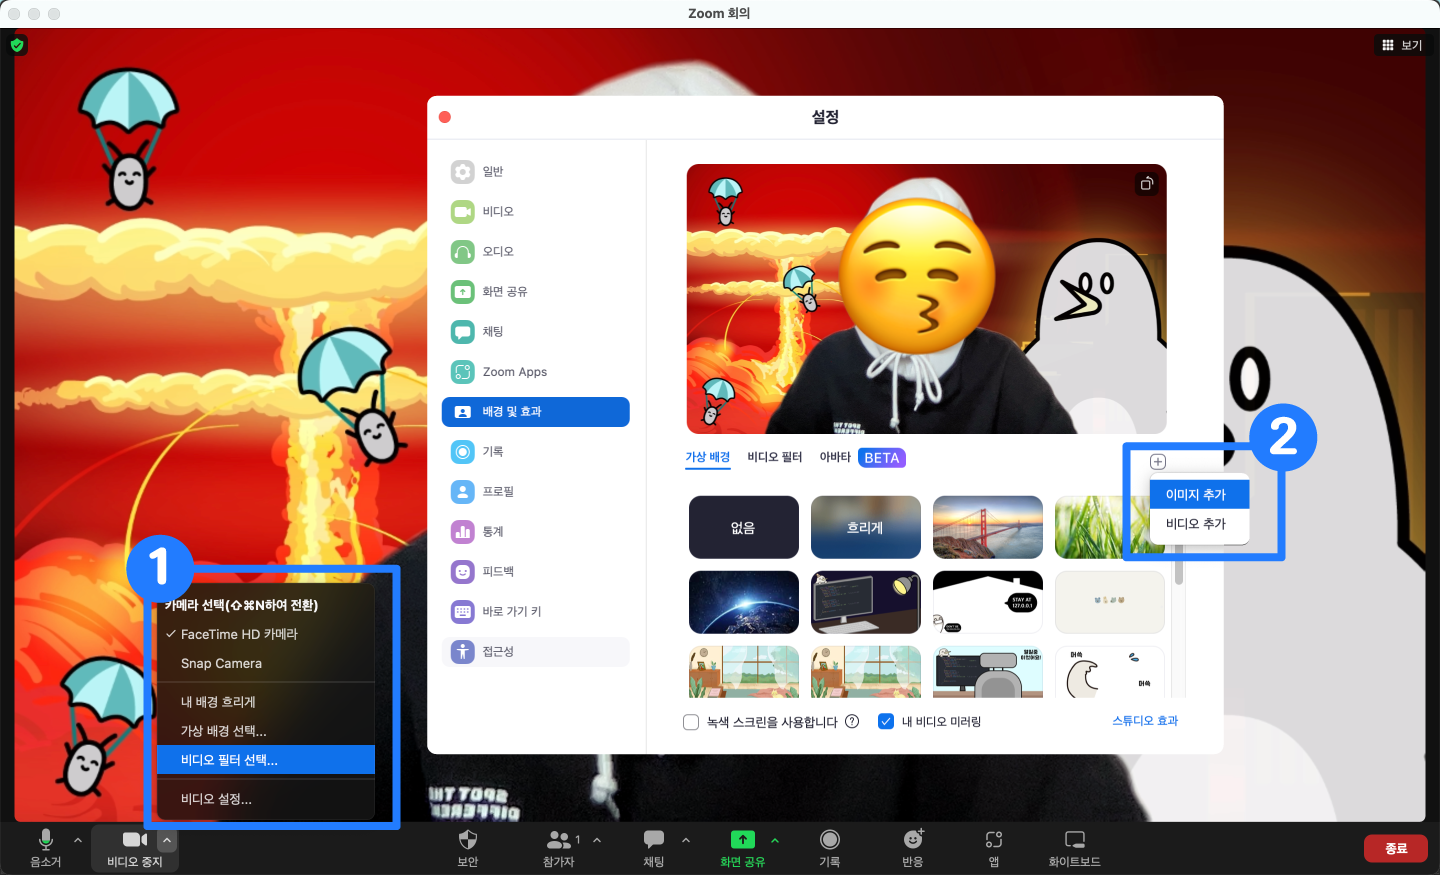Select the Earth from space background

click(744, 602)
